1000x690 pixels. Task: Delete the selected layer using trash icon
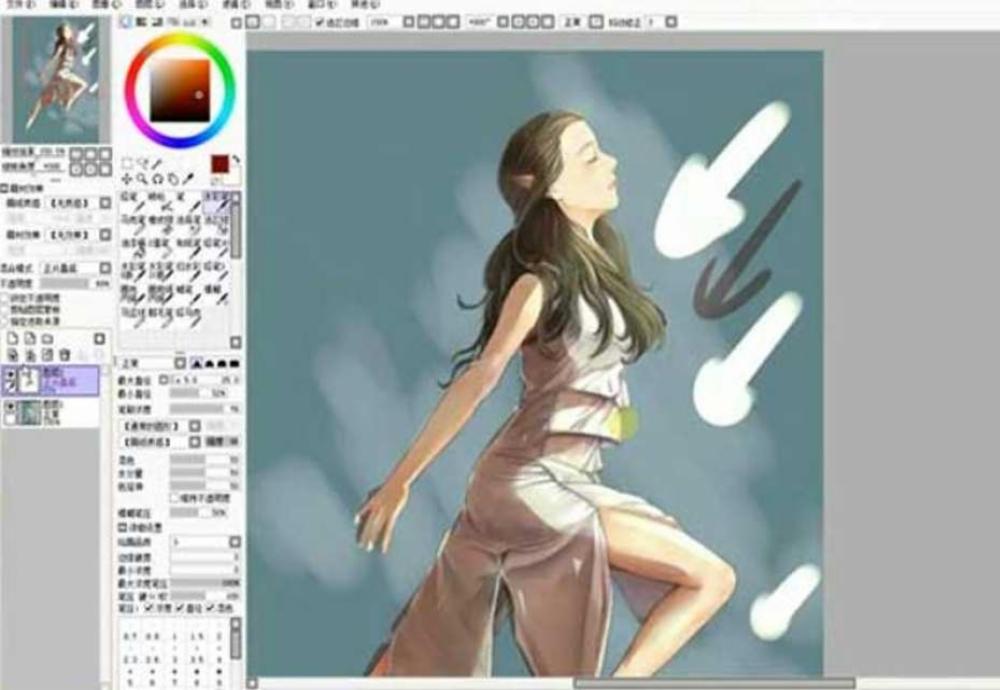(x=65, y=354)
